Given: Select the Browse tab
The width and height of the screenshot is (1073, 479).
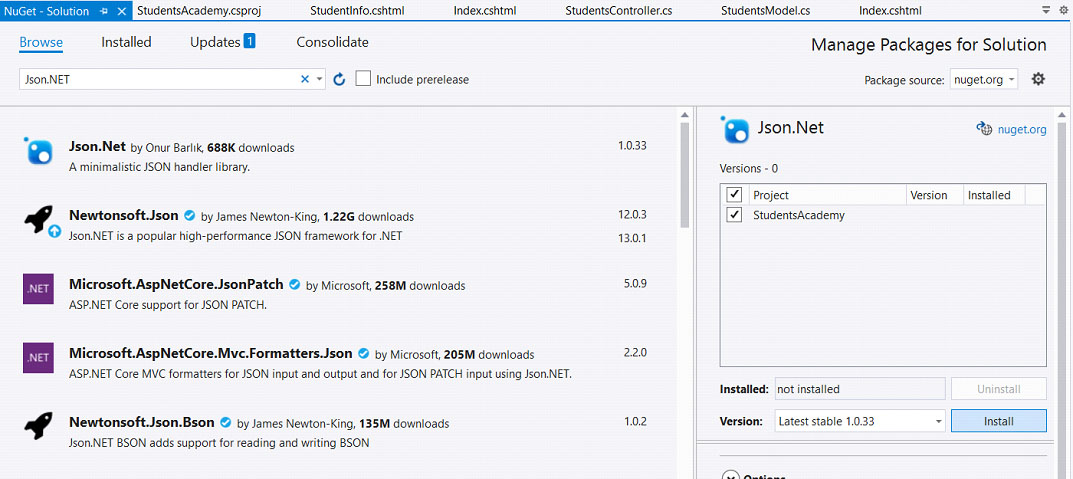Looking at the screenshot, I should [x=41, y=42].
